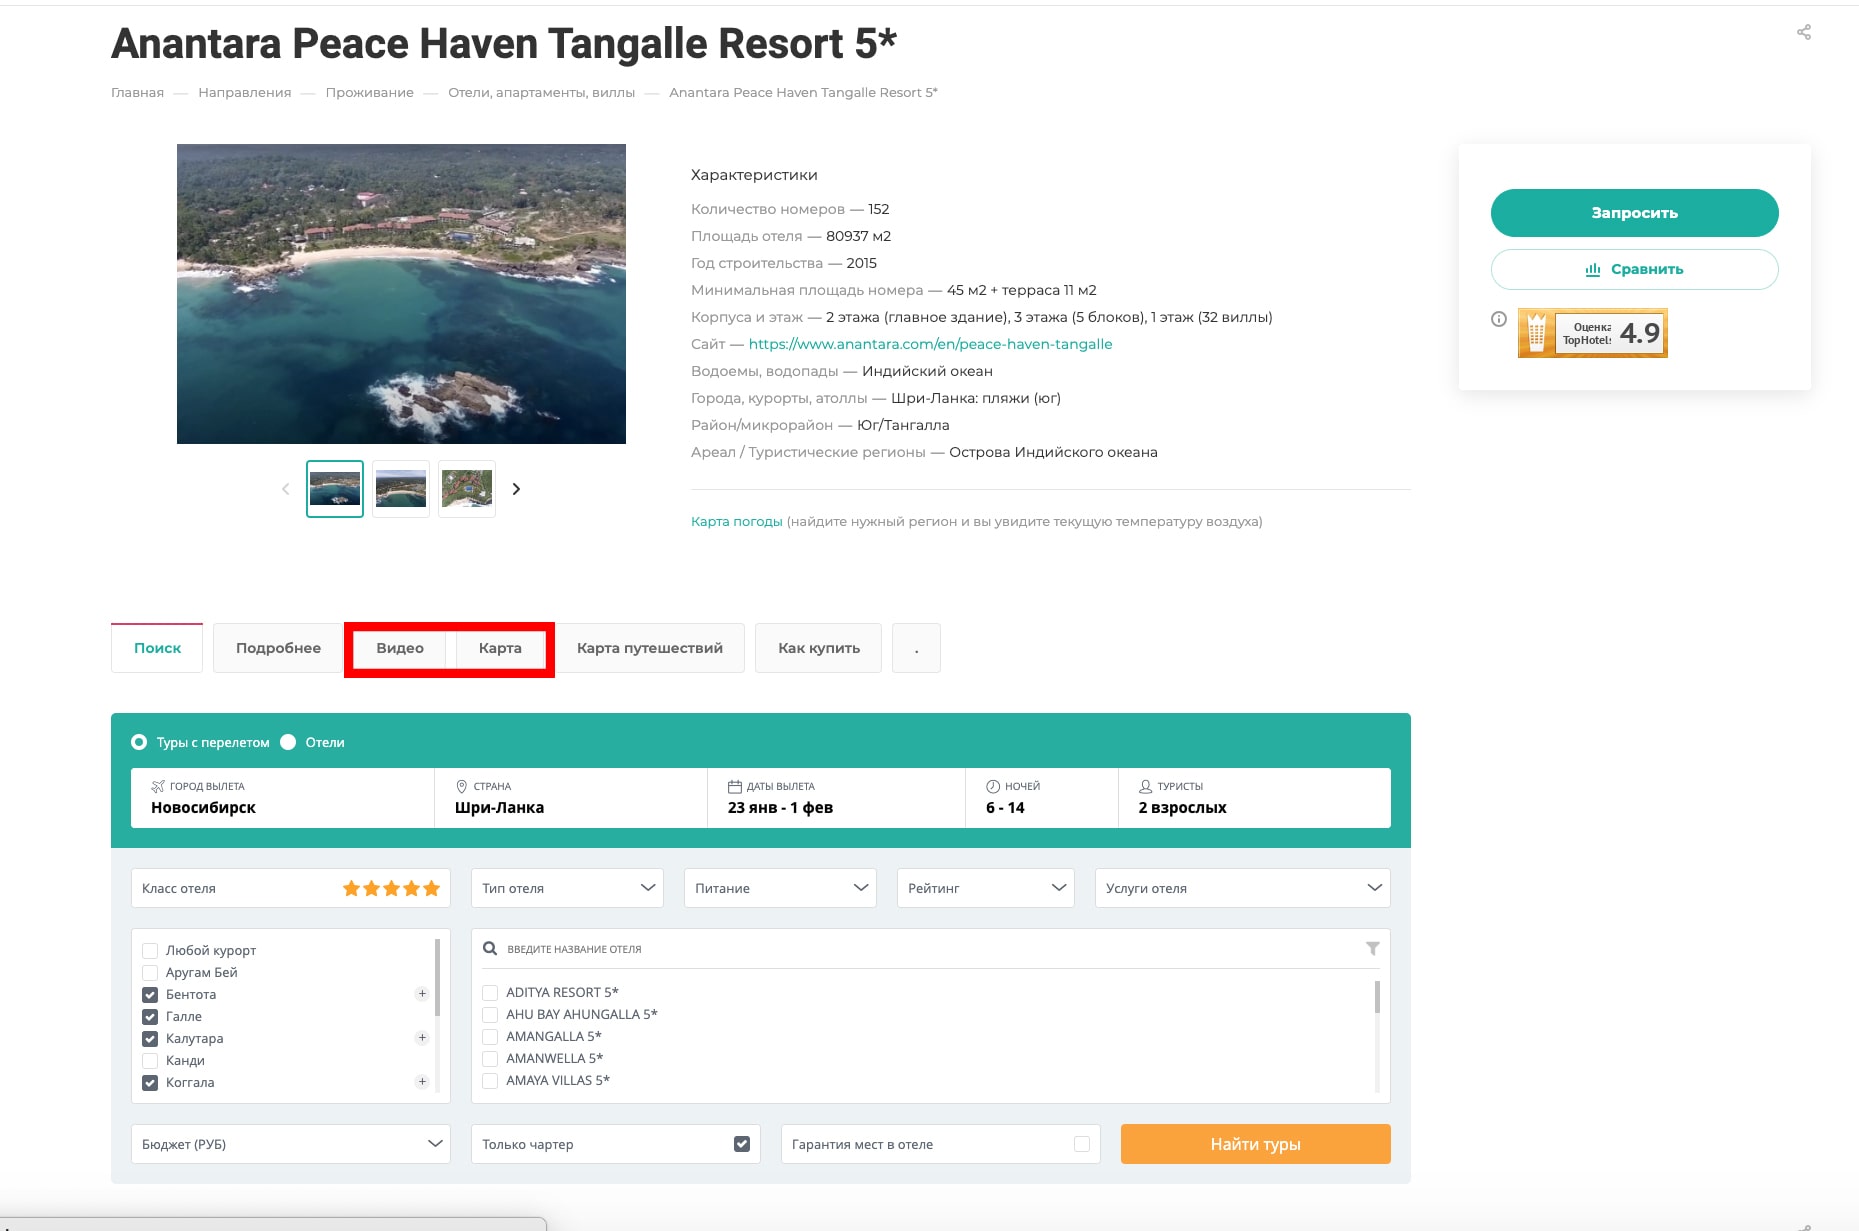Check the Любой курорт checkbox
The image size is (1859, 1231).
pyautogui.click(x=150, y=950)
